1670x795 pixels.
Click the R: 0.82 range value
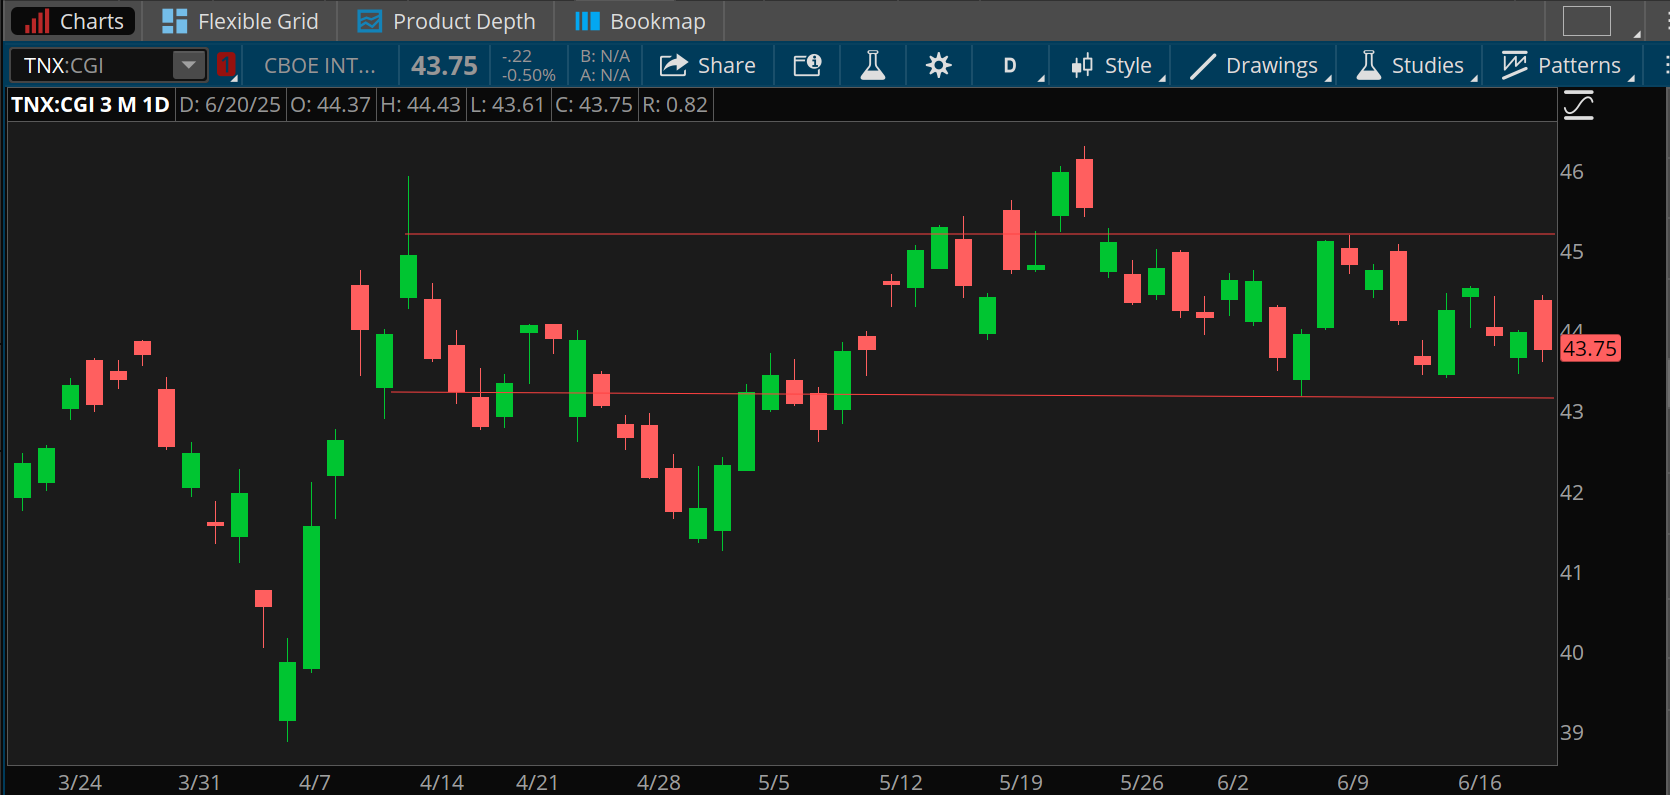675,104
